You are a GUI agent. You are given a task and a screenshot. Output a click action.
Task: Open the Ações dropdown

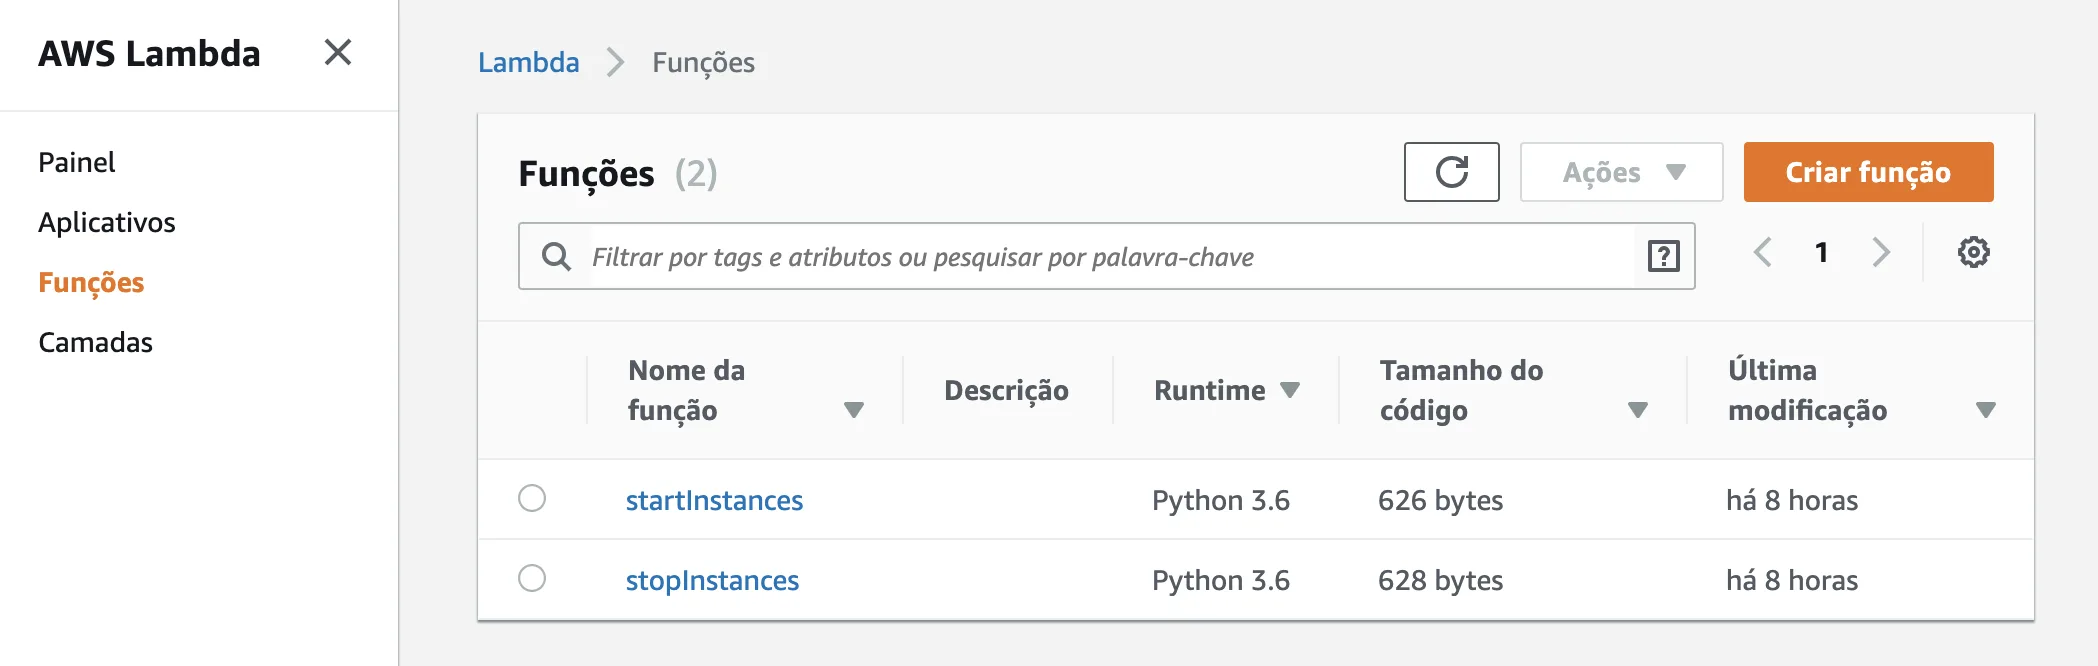point(1621,172)
